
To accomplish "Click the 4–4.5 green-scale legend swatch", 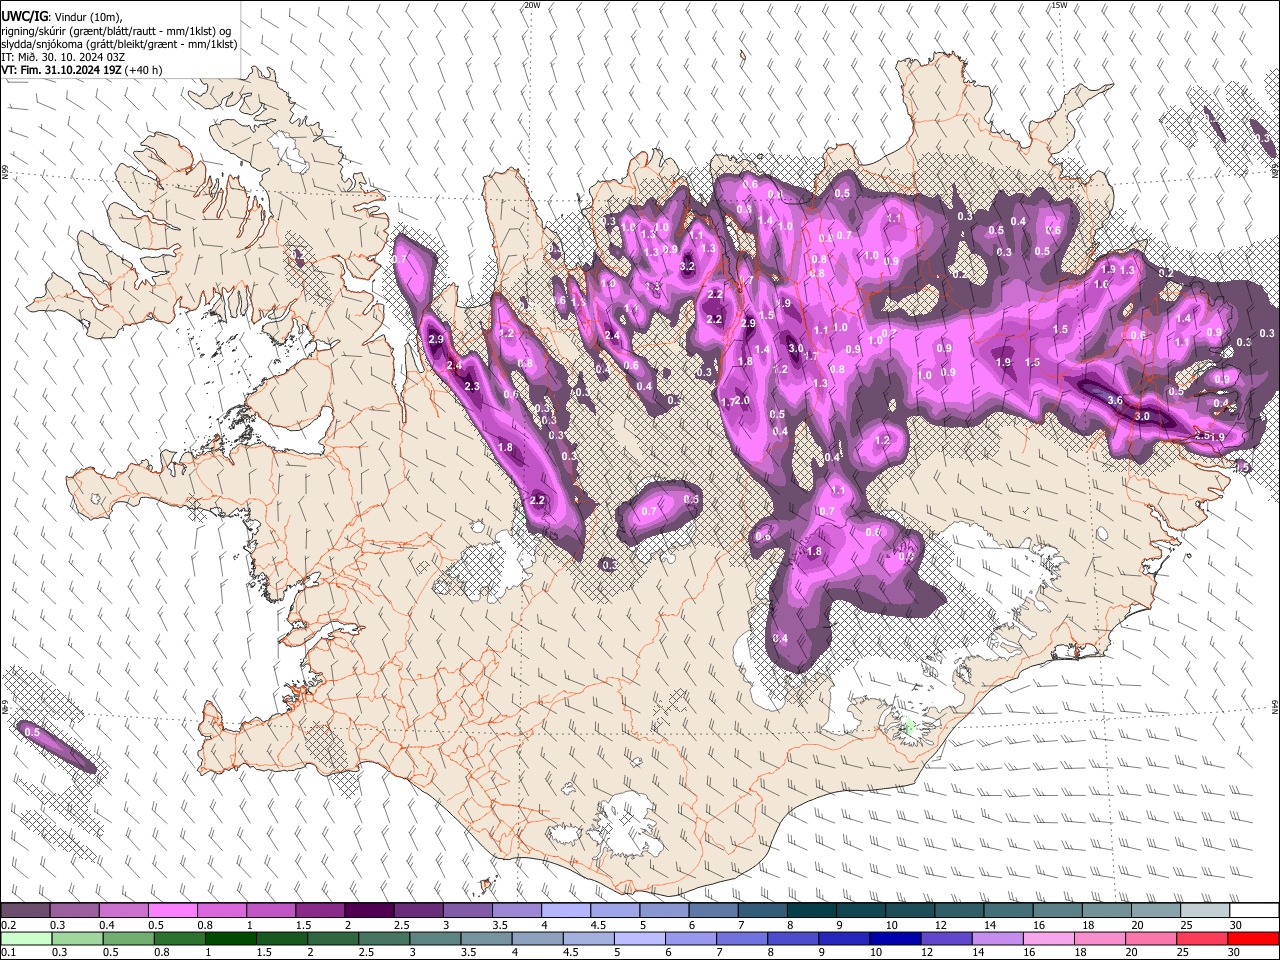I will coord(537,938).
